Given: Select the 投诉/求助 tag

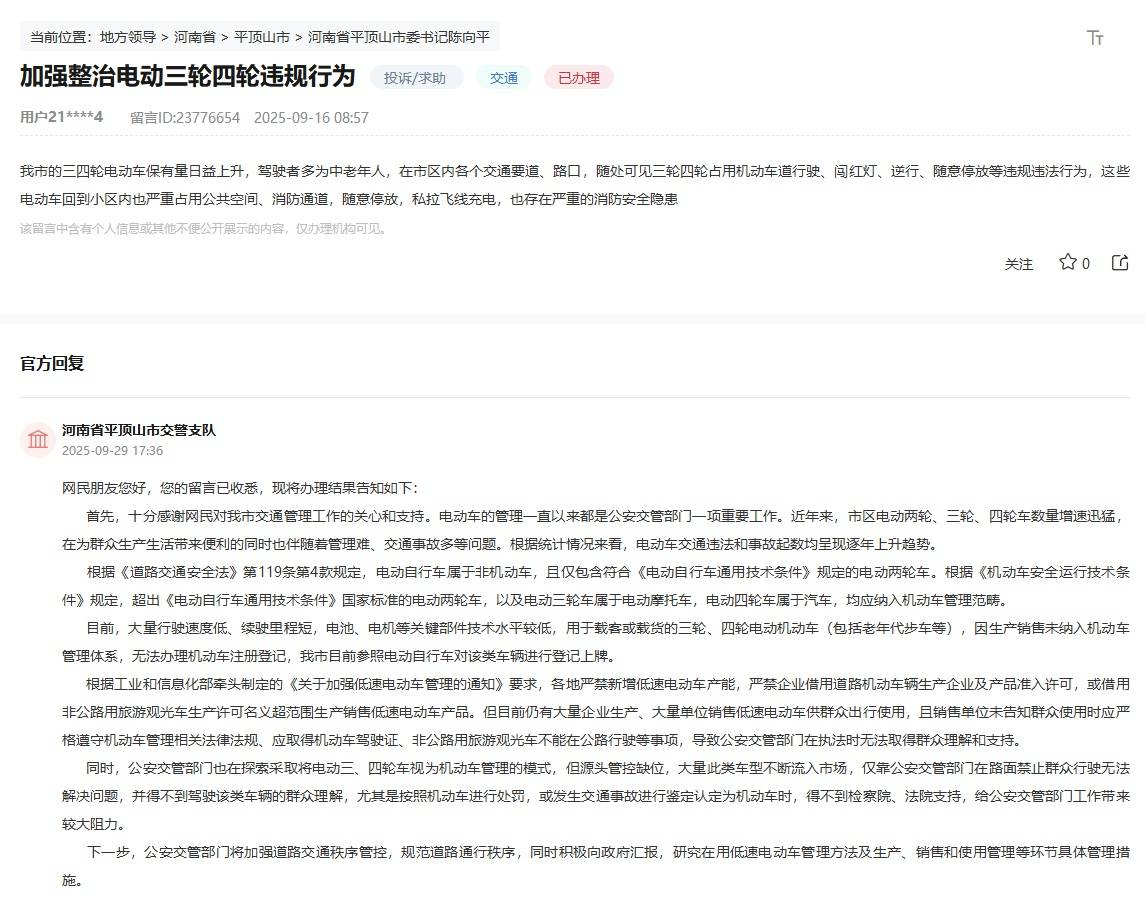Looking at the screenshot, I should pyautogui.click(x=416, y=78).
